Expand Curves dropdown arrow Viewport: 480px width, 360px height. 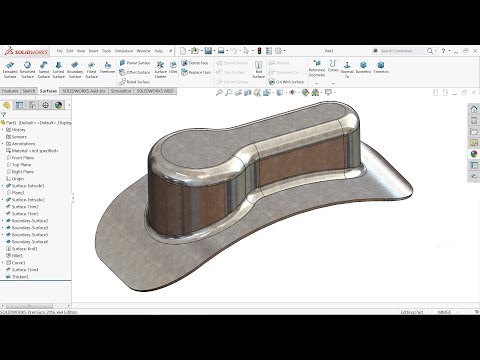pyautogui.click(x=333, y=83)
